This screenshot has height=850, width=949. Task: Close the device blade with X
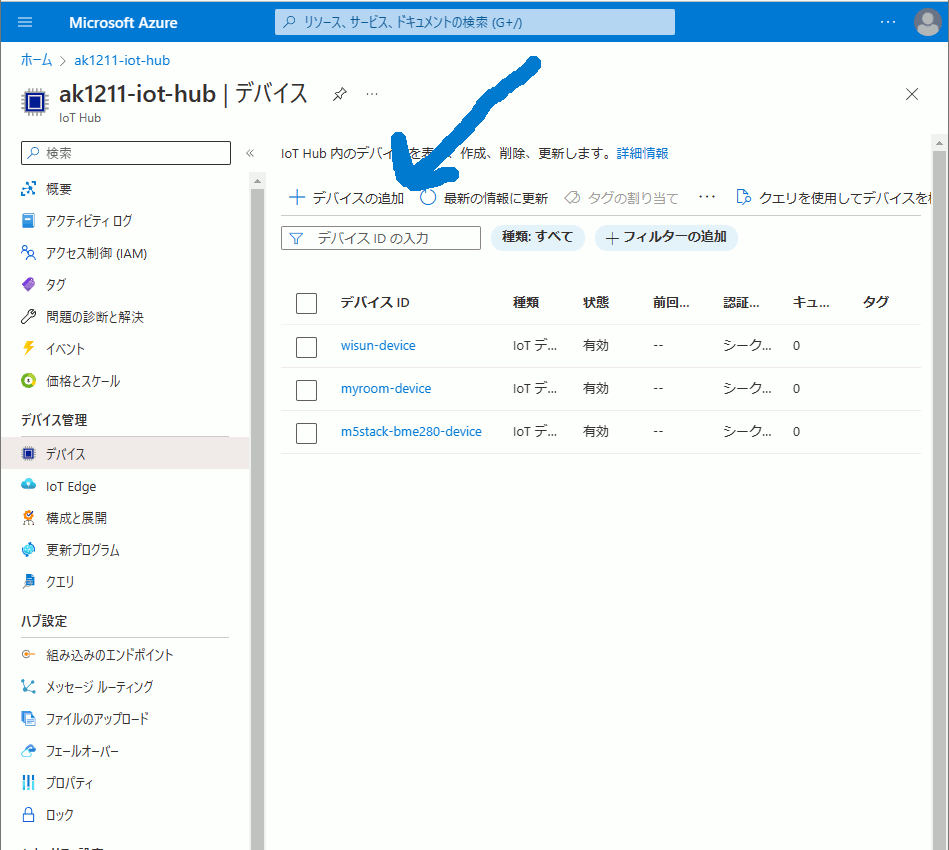pos(911,94)
